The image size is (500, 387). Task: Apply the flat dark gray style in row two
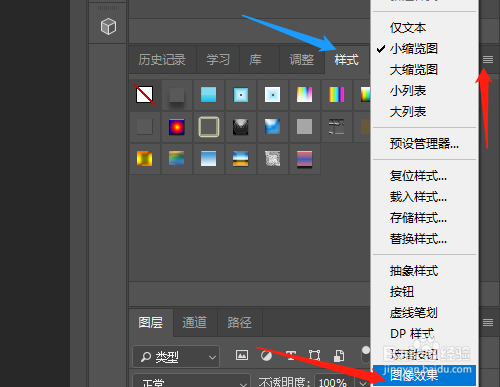tap(145, 127)
